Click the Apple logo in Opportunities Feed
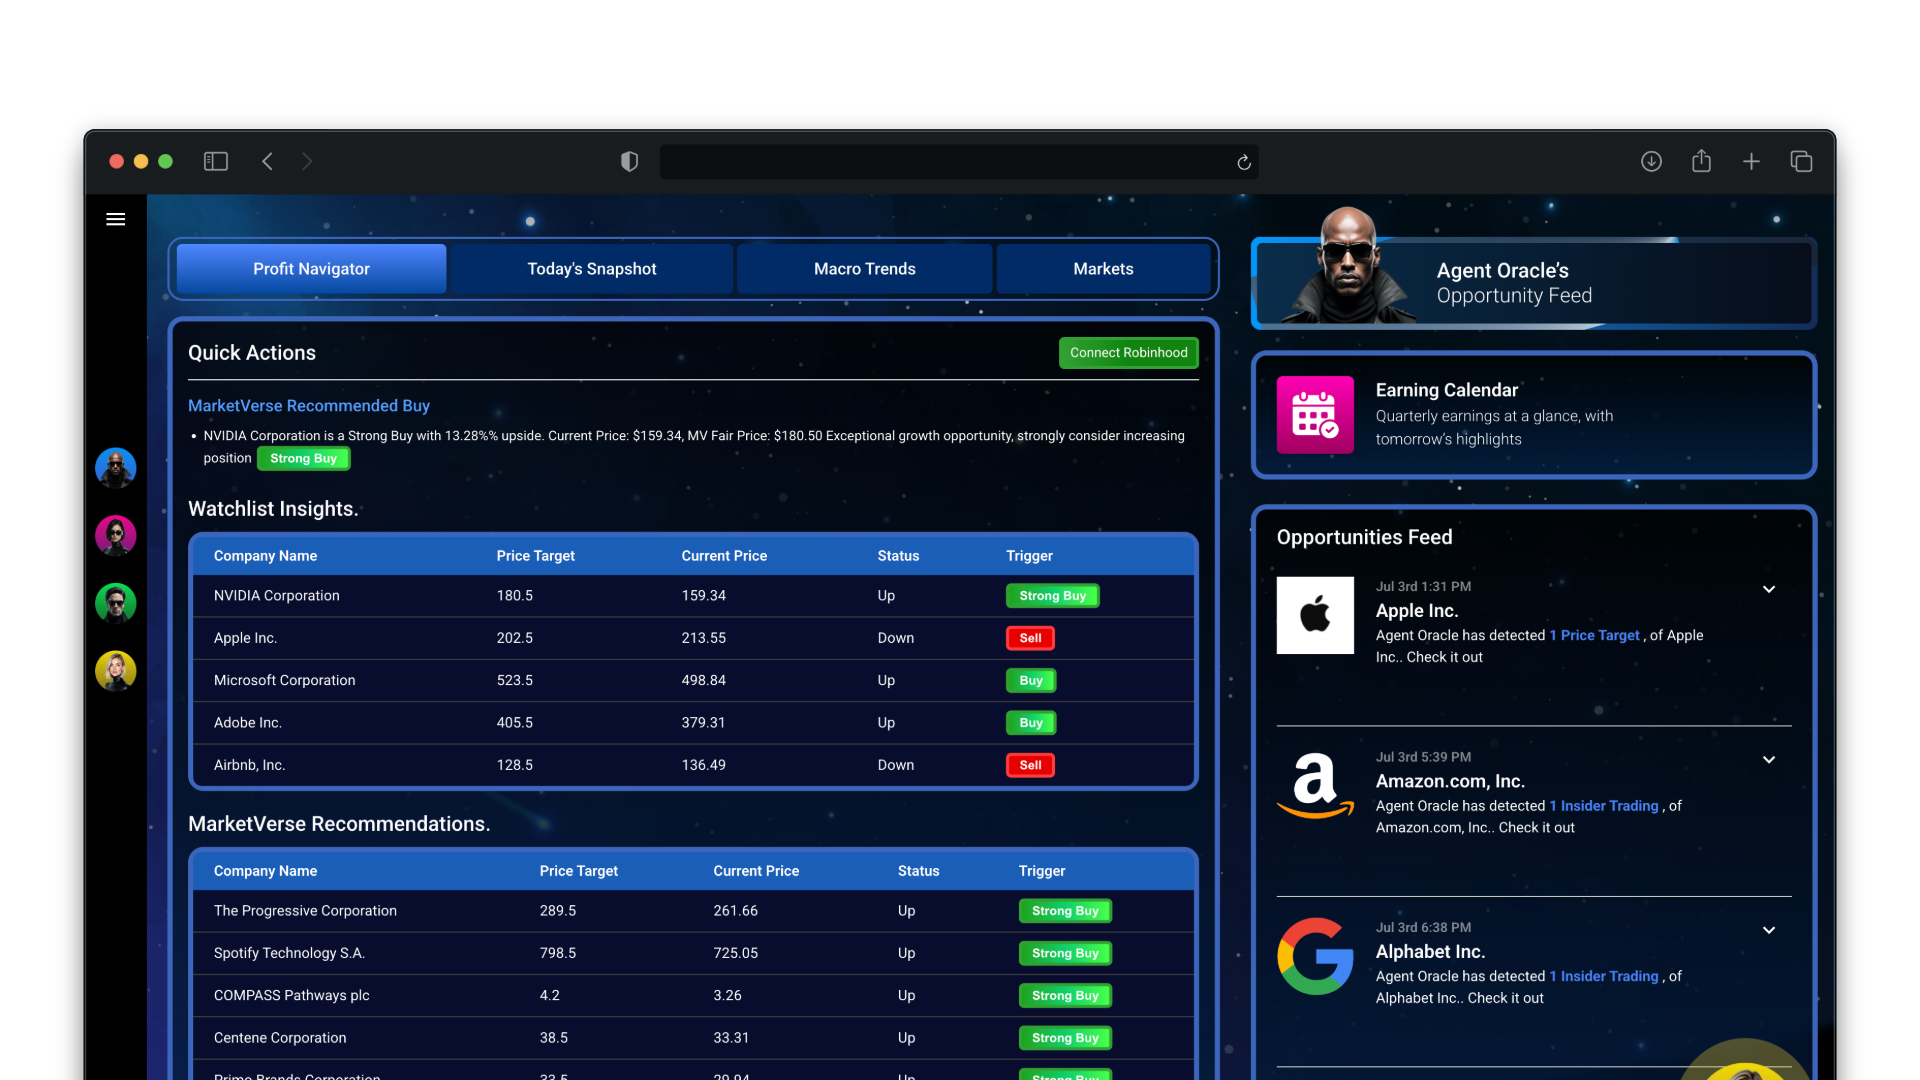This screenshot has width=1920, height=1080. click(x=1315, y=615)
